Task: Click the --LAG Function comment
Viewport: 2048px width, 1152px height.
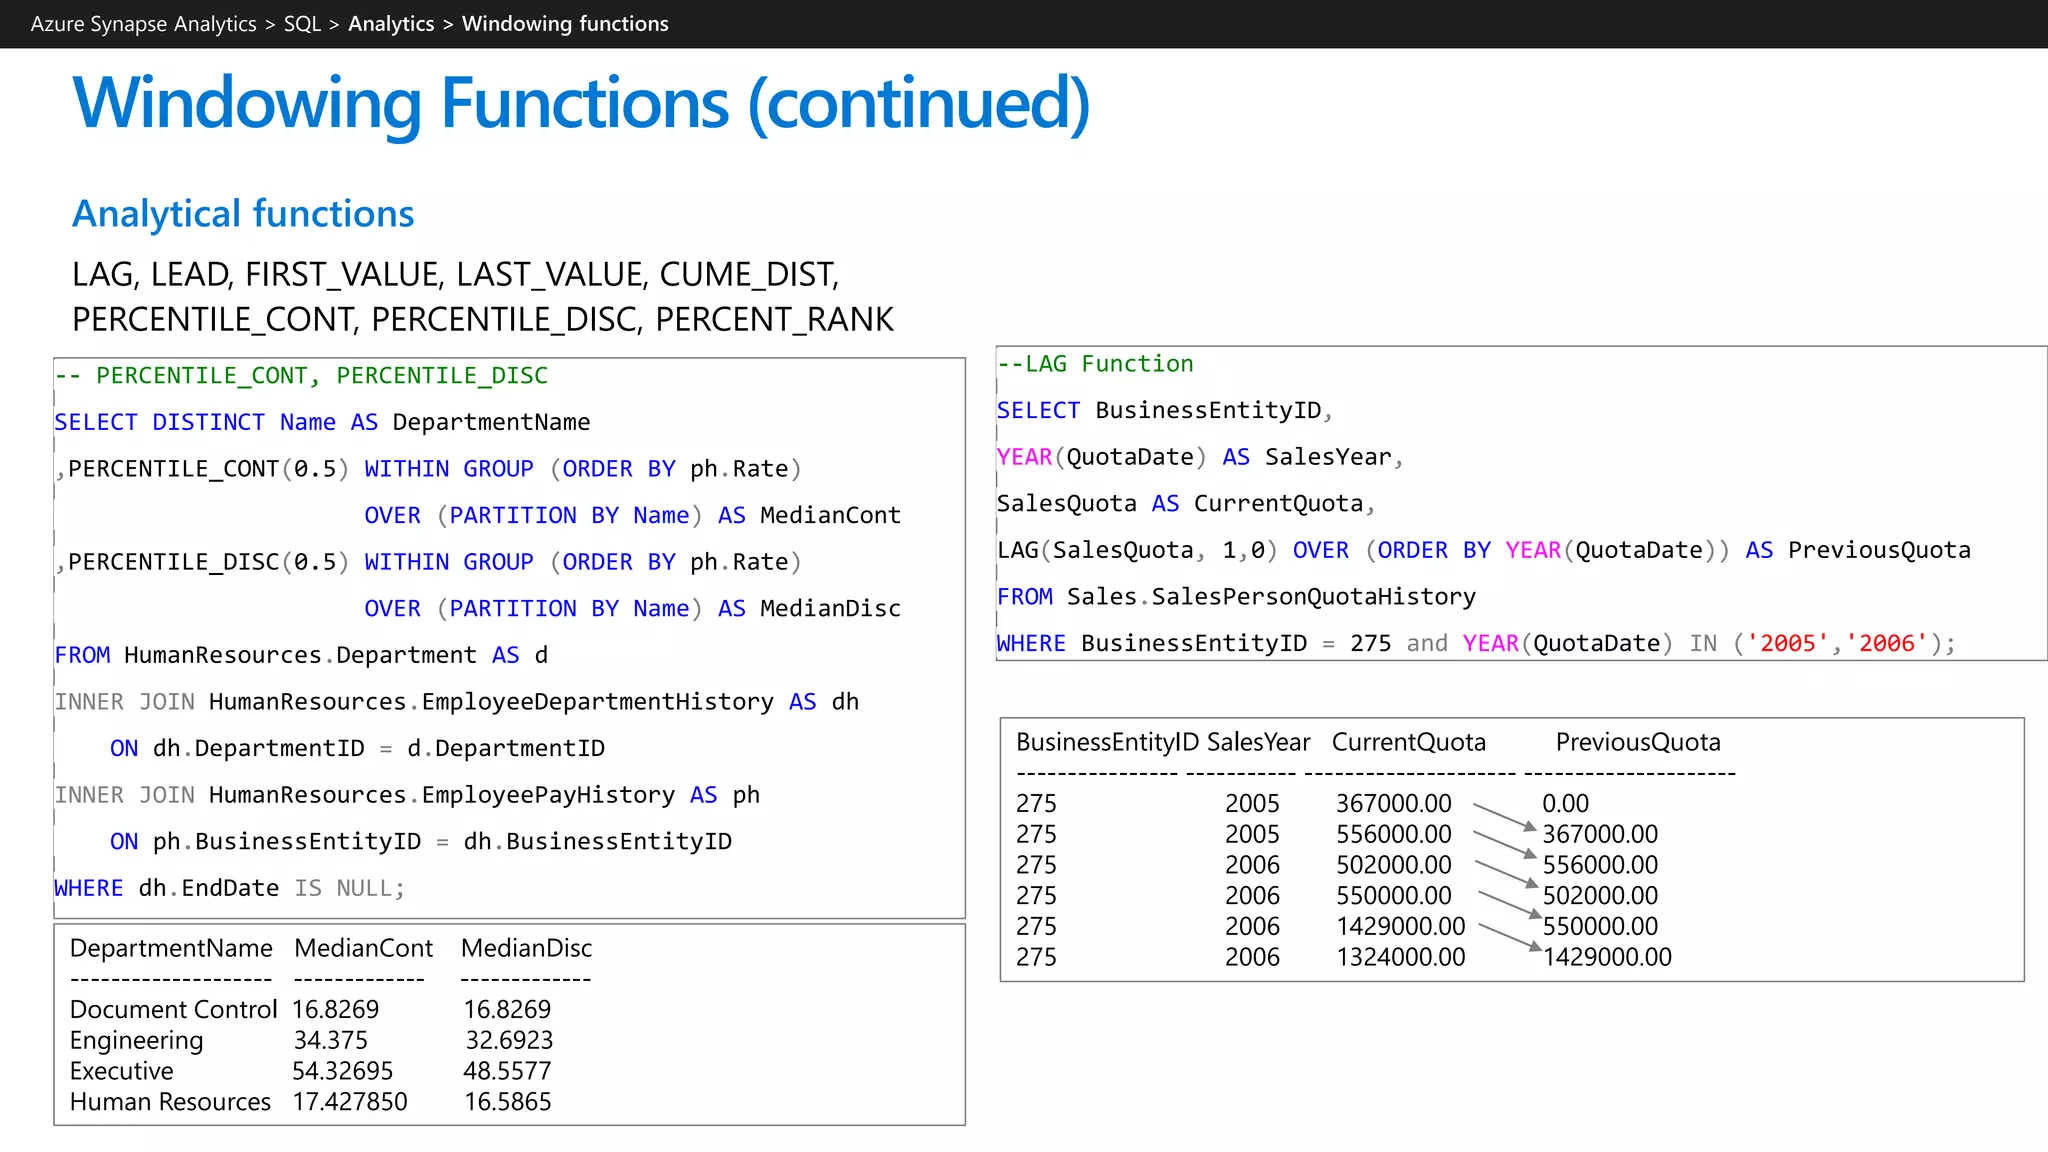Action: tap(1095, 364)
